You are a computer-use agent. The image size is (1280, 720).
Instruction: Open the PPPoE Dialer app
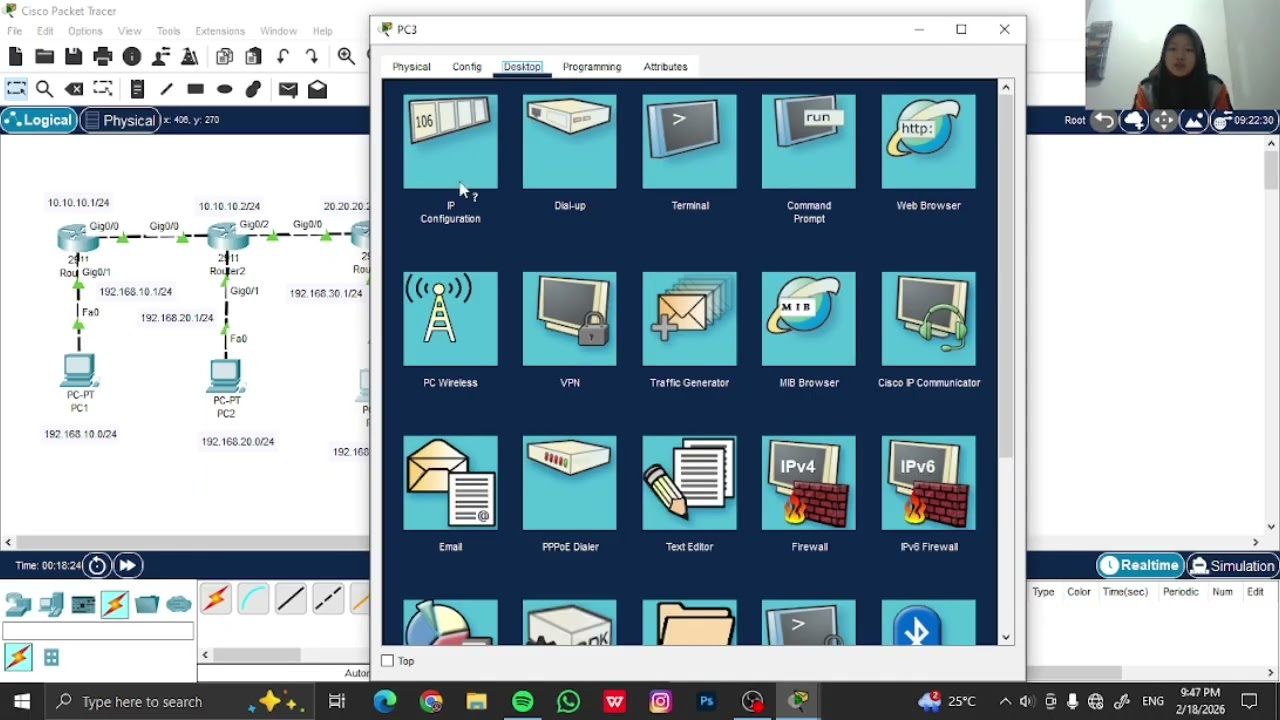[570, 483]
